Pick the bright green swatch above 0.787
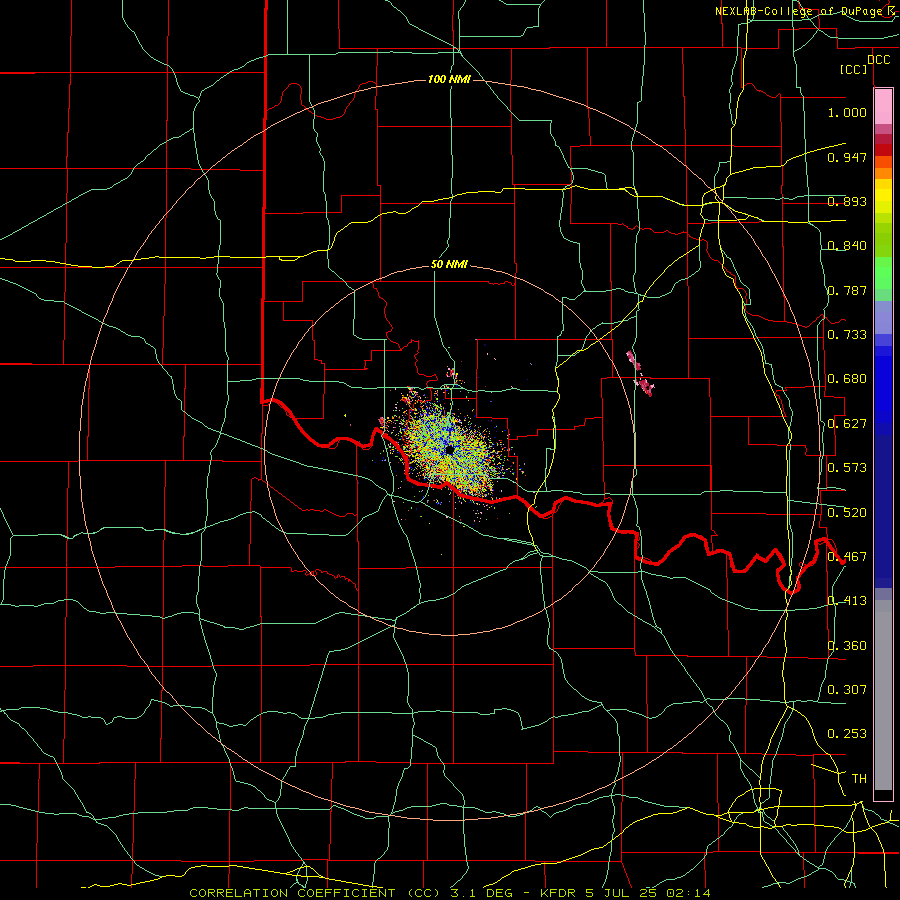 click(883, 273)
